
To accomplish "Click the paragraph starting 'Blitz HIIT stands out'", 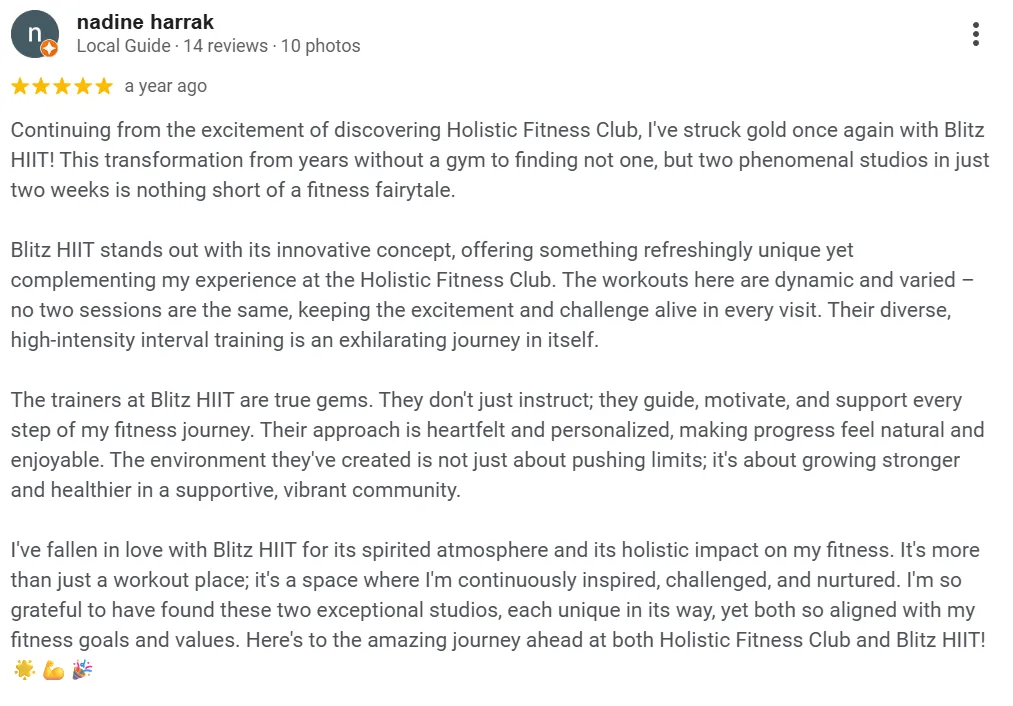I will point(492,295).
